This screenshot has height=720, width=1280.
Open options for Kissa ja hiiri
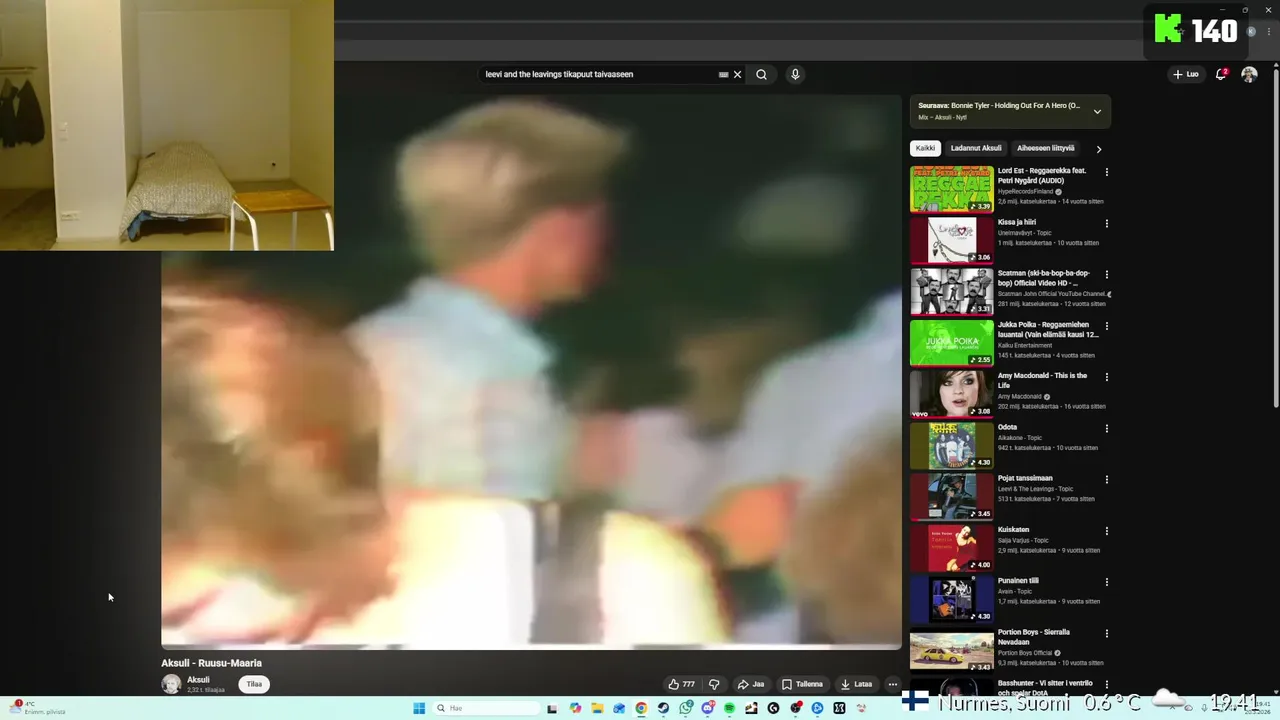point(1106,223)
